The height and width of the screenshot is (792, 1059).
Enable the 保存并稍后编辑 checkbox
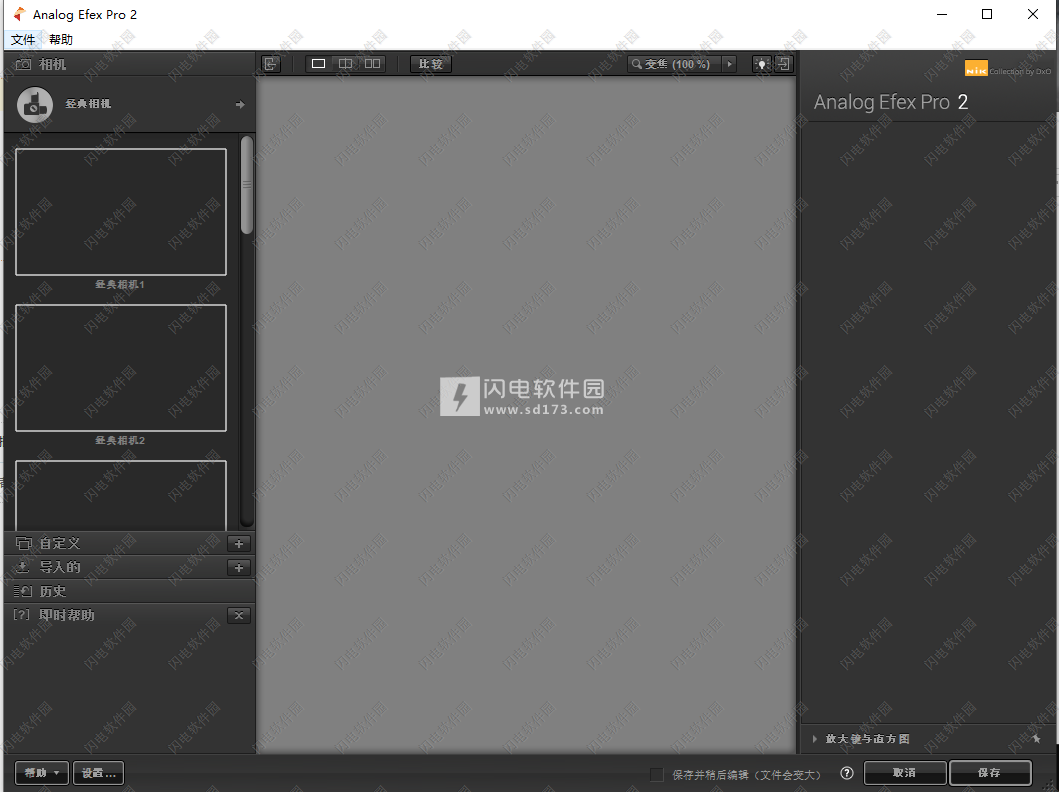(x=656, y=774)
